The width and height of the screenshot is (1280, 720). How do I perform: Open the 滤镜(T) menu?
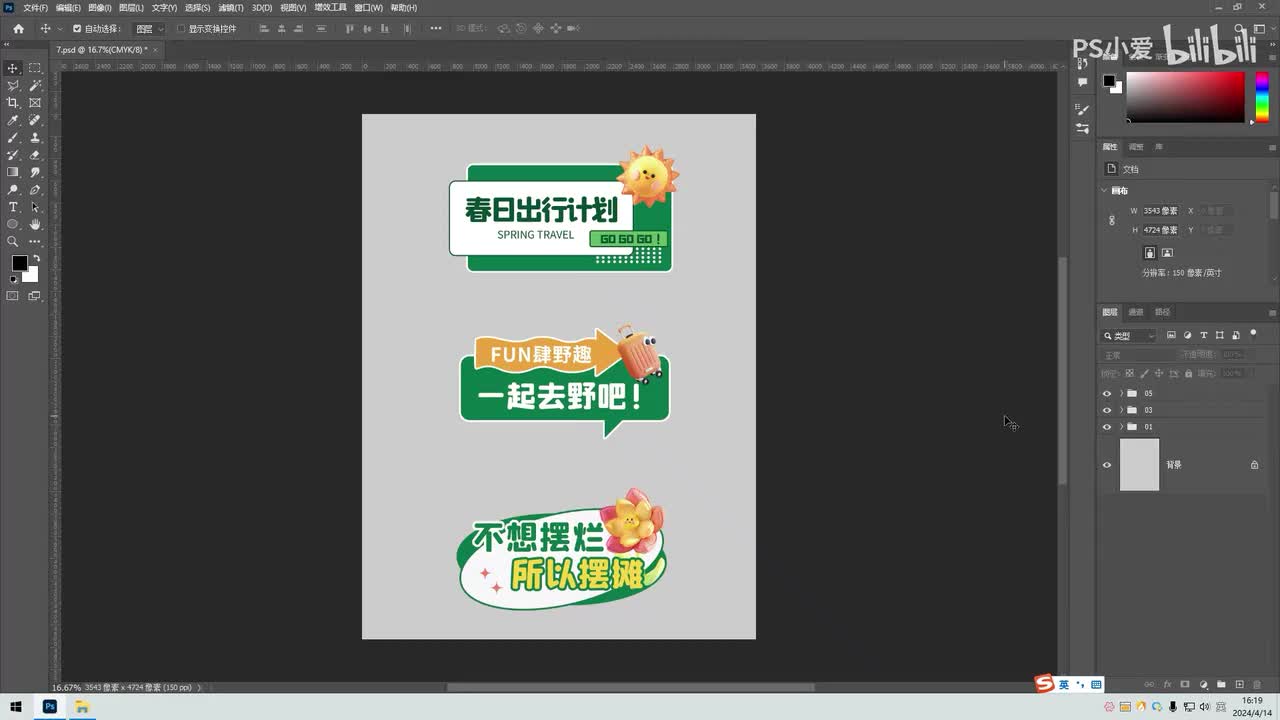point(231,7)
